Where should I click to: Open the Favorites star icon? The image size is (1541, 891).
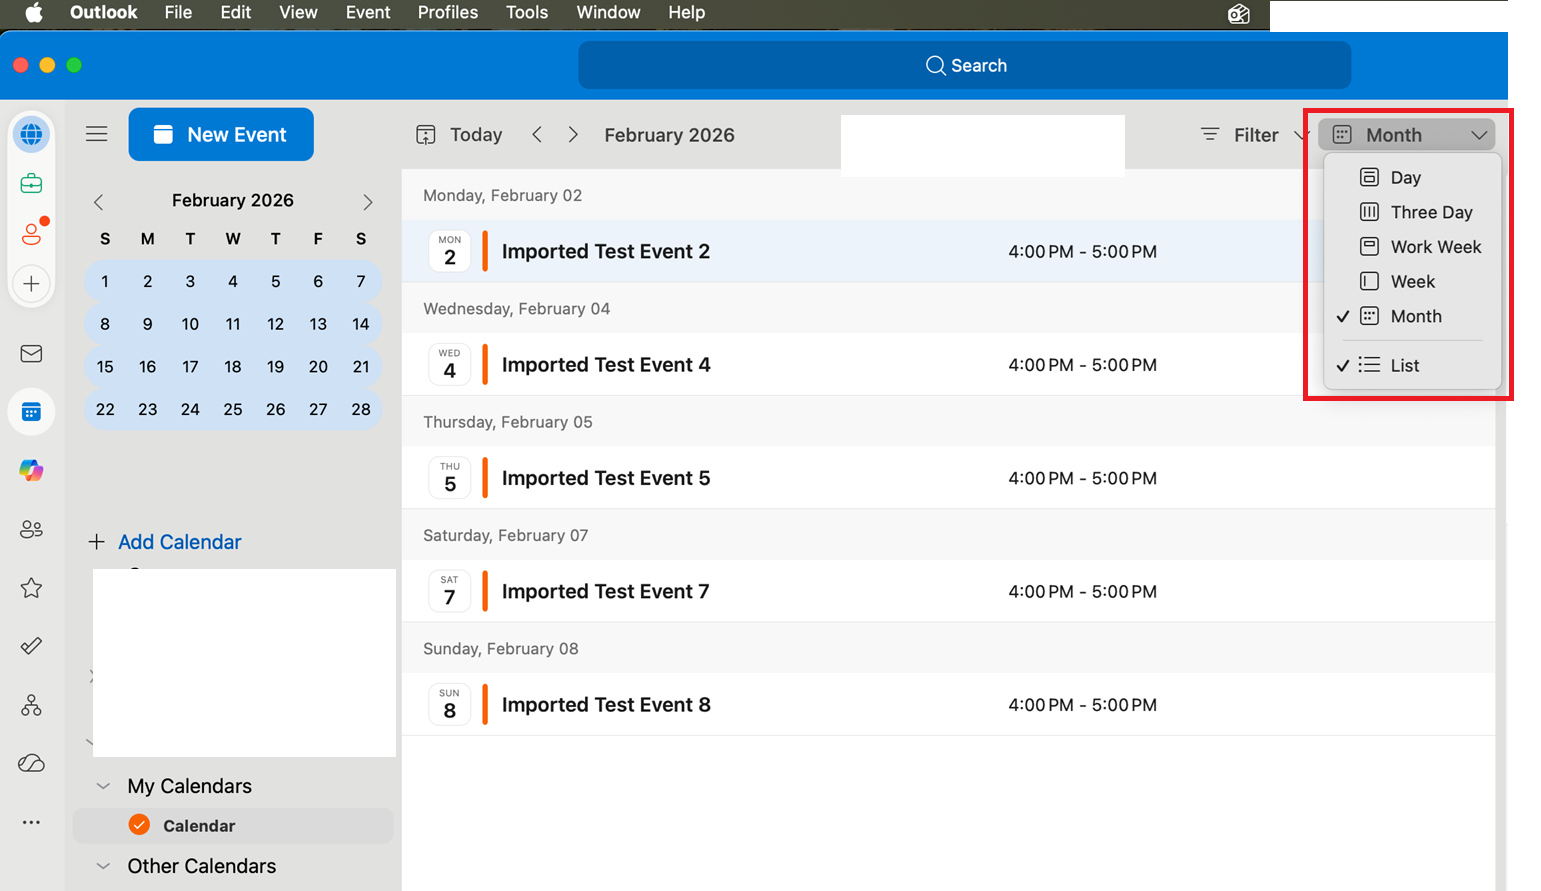tap(32, 588)
